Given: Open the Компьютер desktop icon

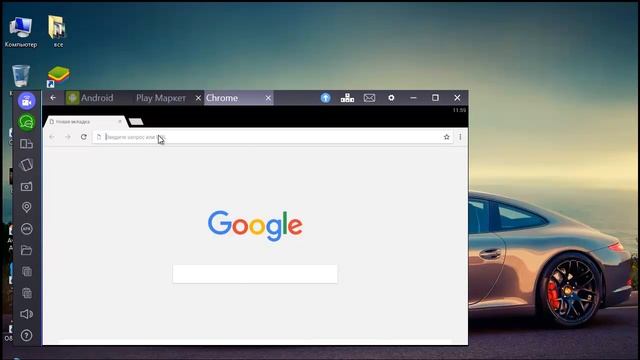Looking at the screenshot, I should point(21,32).
